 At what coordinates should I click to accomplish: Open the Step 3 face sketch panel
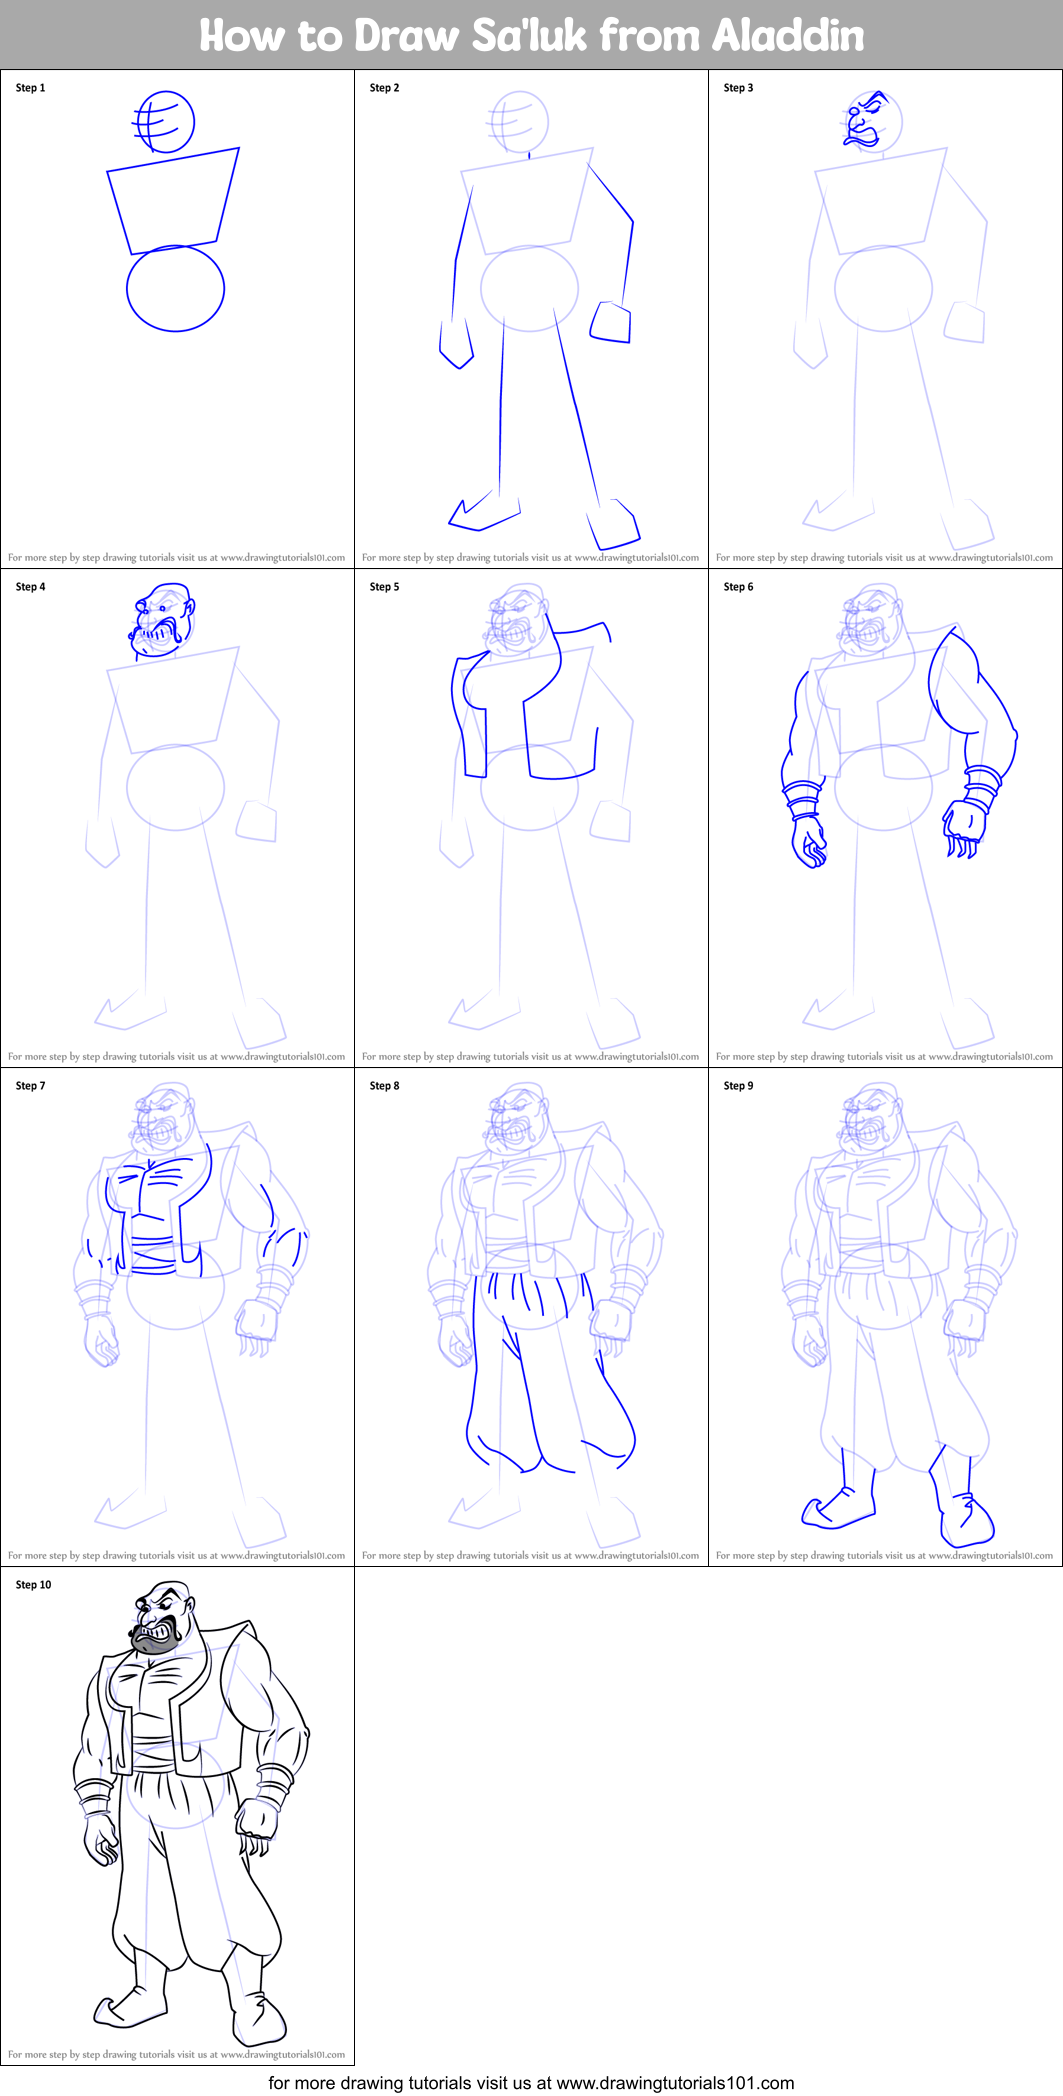pyautogui.click(x=885, y=319)
